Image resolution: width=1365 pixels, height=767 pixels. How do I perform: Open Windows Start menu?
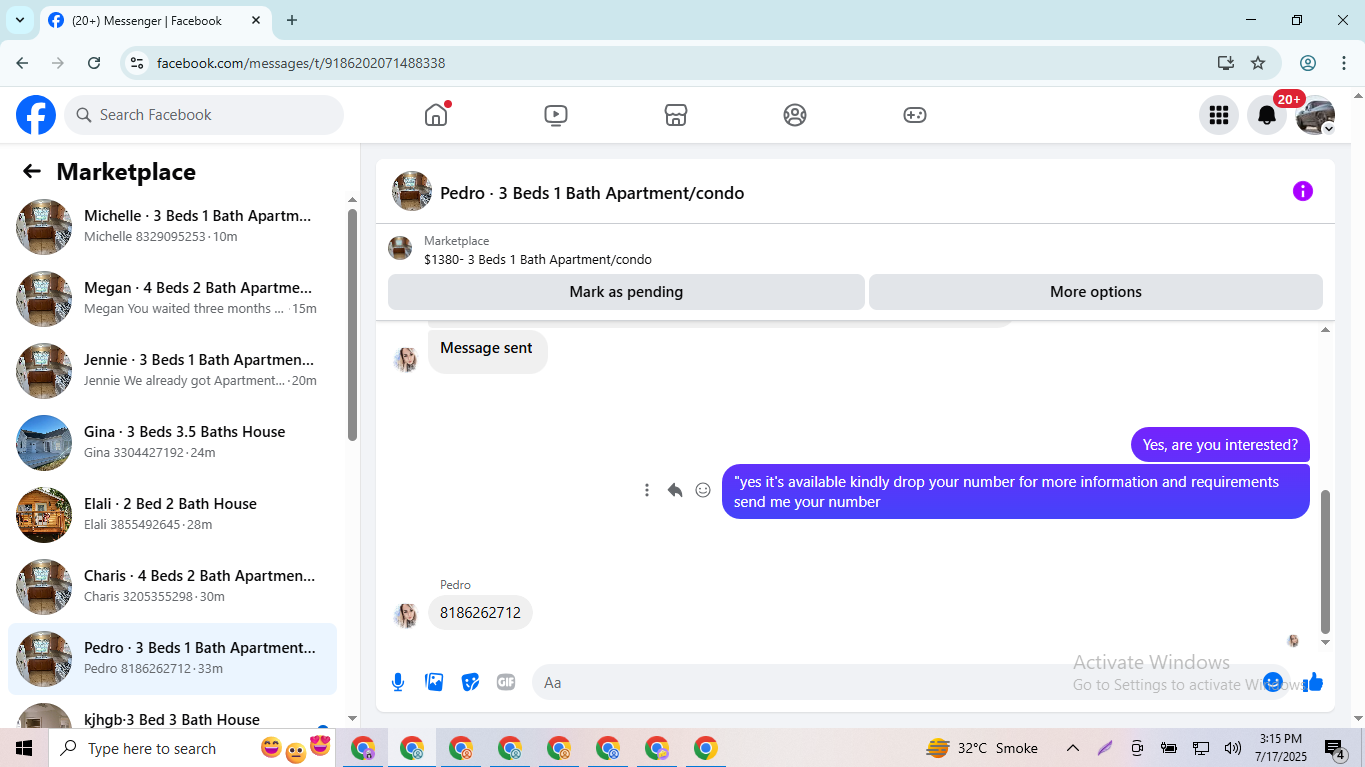click(x=24, y=748)
